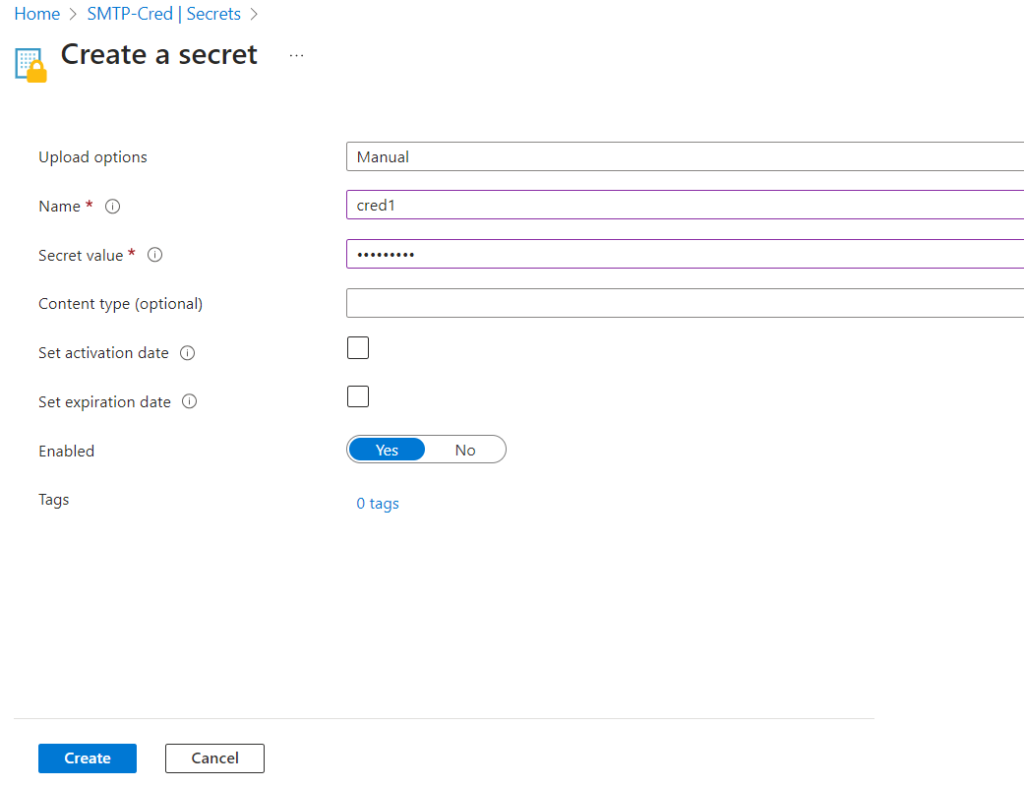Click the Set expiration date info icon
This screenshot has height=787, width=1024.
[x=189, y=402]
